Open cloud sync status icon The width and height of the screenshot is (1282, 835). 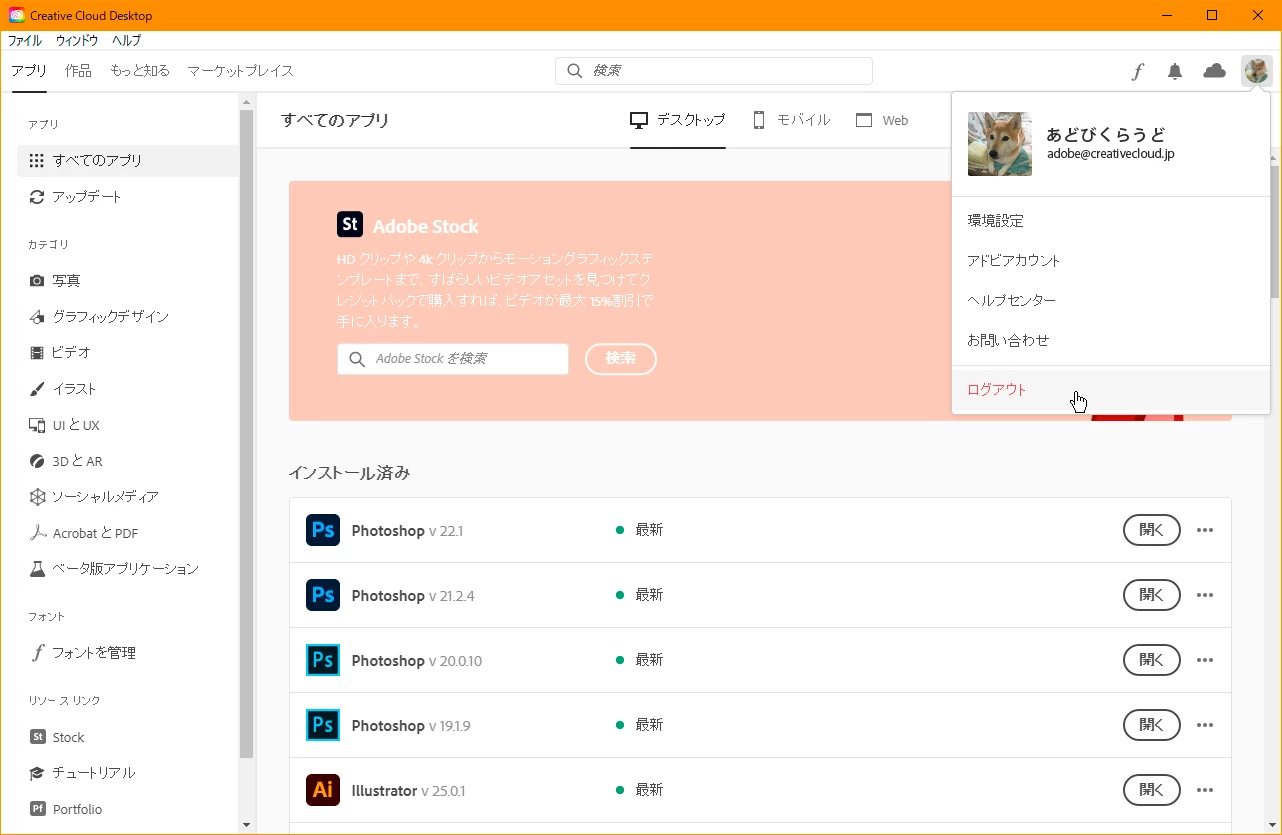click(x=1214, y=71)
